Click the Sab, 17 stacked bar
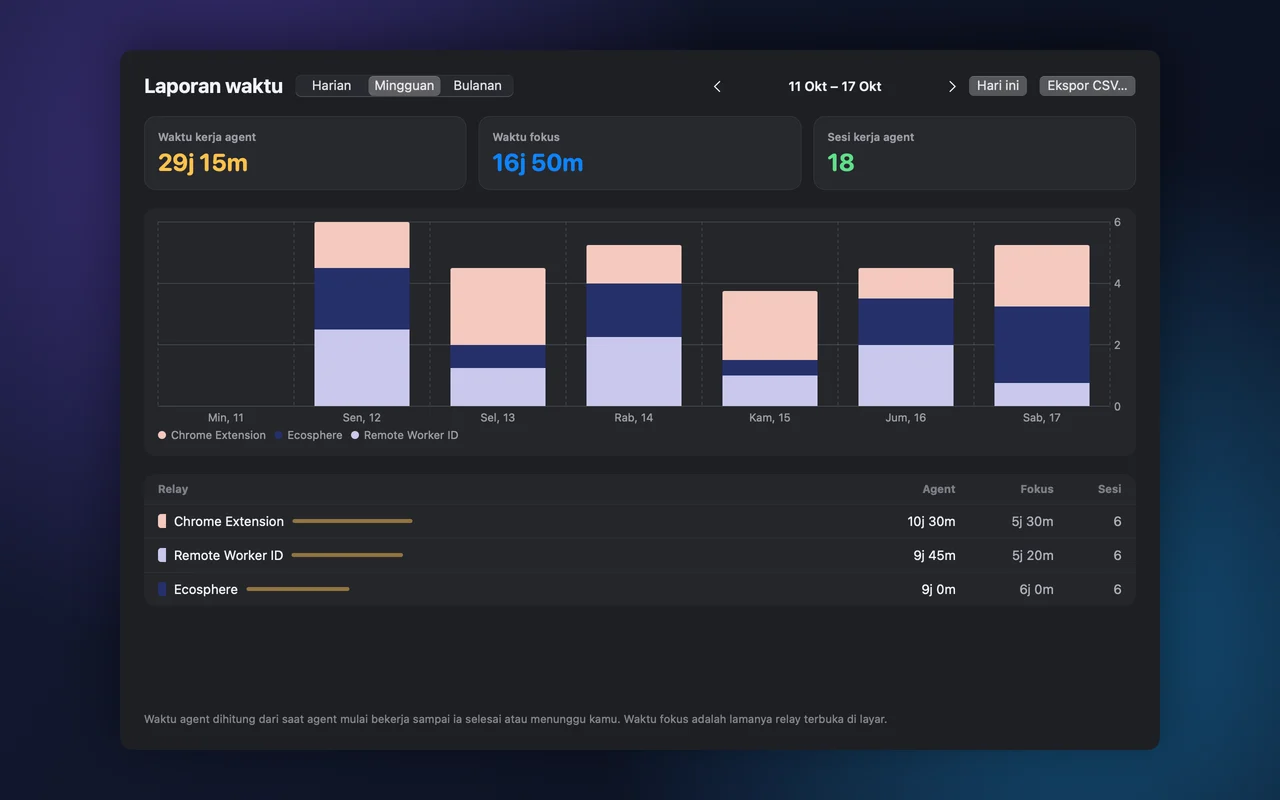Image resolution: width=1280 pixels, height=800 pixels. tap(1041, 325)
